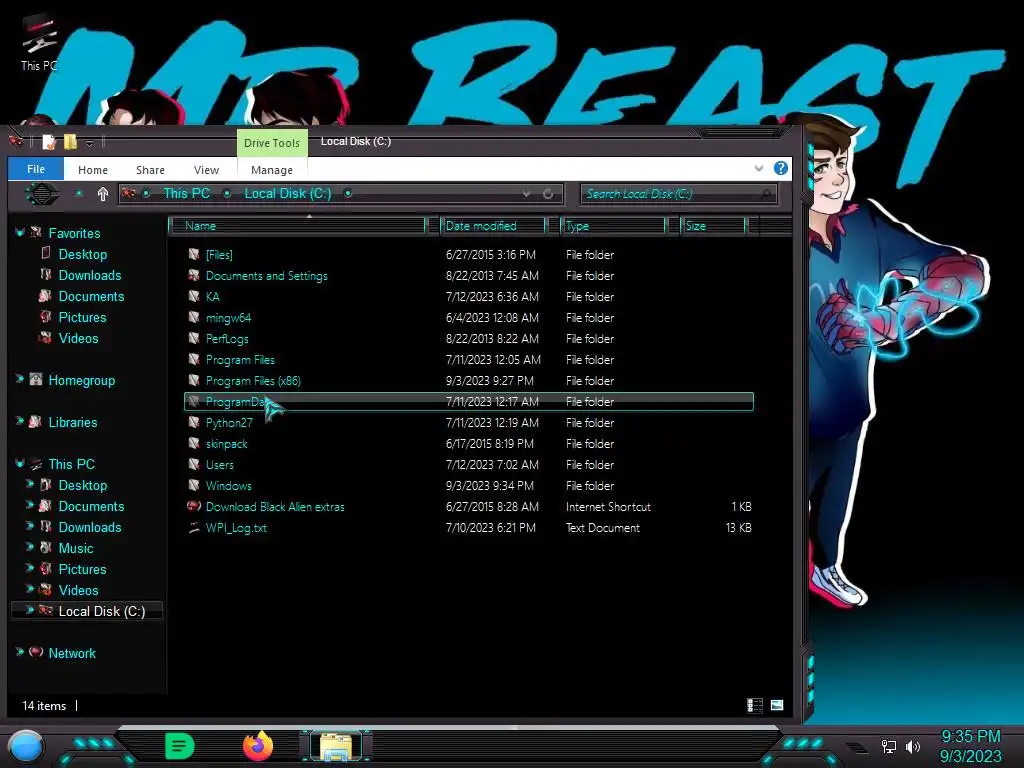Switch to the Share ribbon tab
Image resolution: width=1024 pixels, height=768 pixels.
(150, 170)
